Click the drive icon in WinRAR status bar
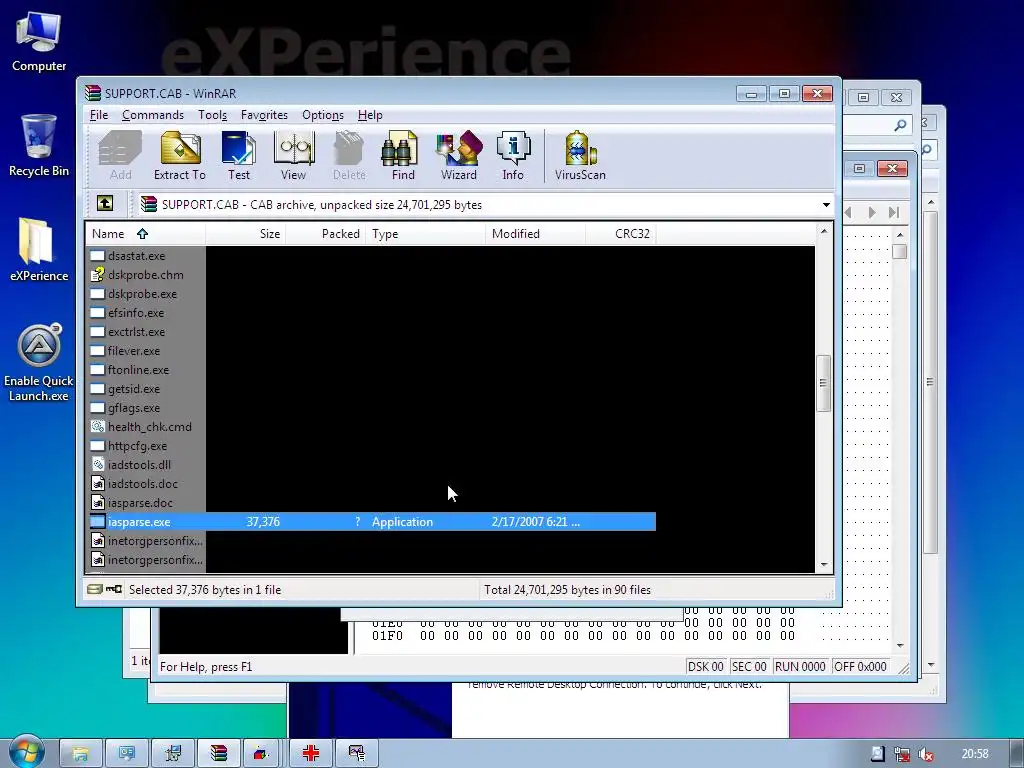Viewport: 1024px width, 768px height. click(x=95, y=589)
